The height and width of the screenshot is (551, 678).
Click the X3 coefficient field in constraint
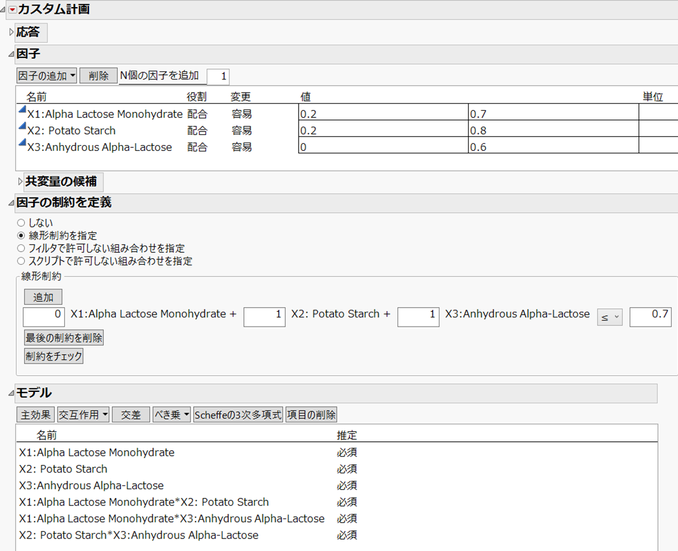[418, 317]
